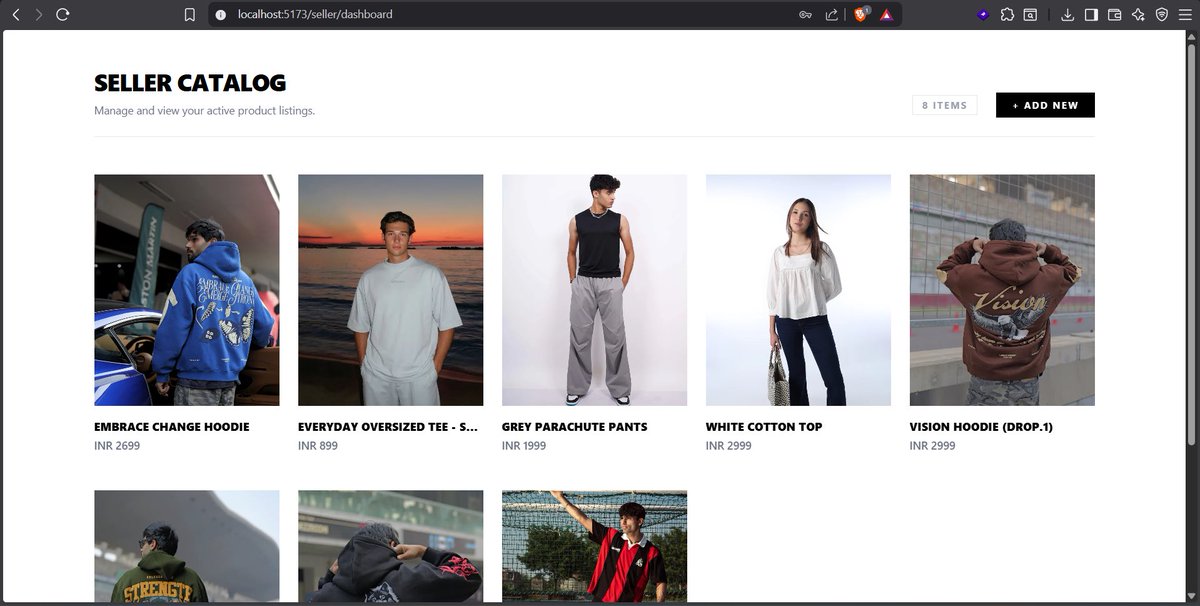This screenshot has width=1200, height=606.
Task: Open the extensions puzzle menu
Action: (x=1007, y=15)
